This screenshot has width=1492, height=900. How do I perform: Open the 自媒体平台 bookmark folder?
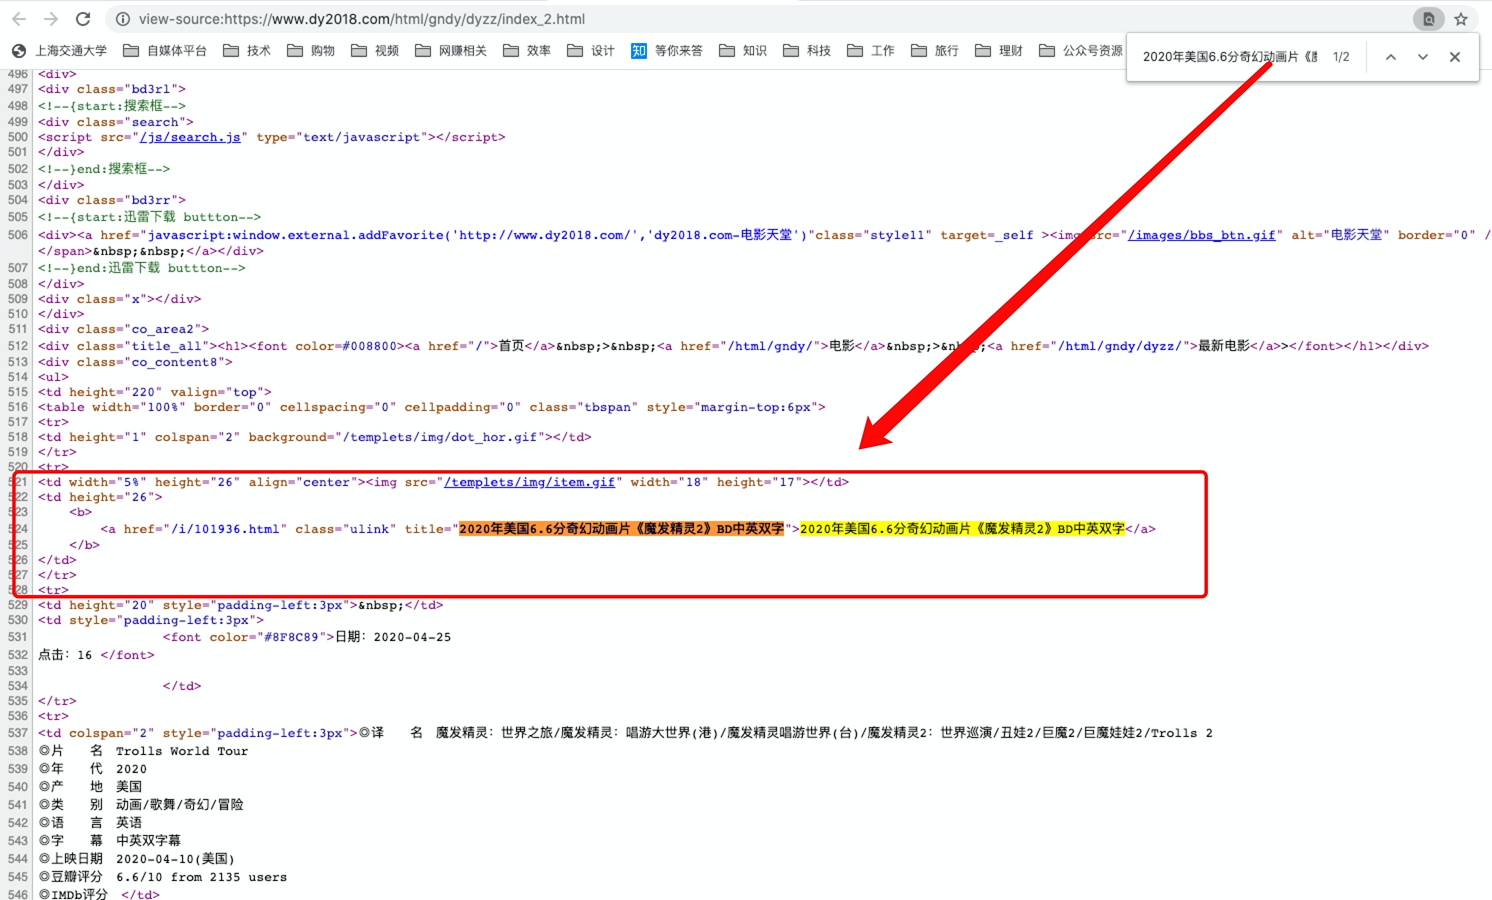coord(165,51)
